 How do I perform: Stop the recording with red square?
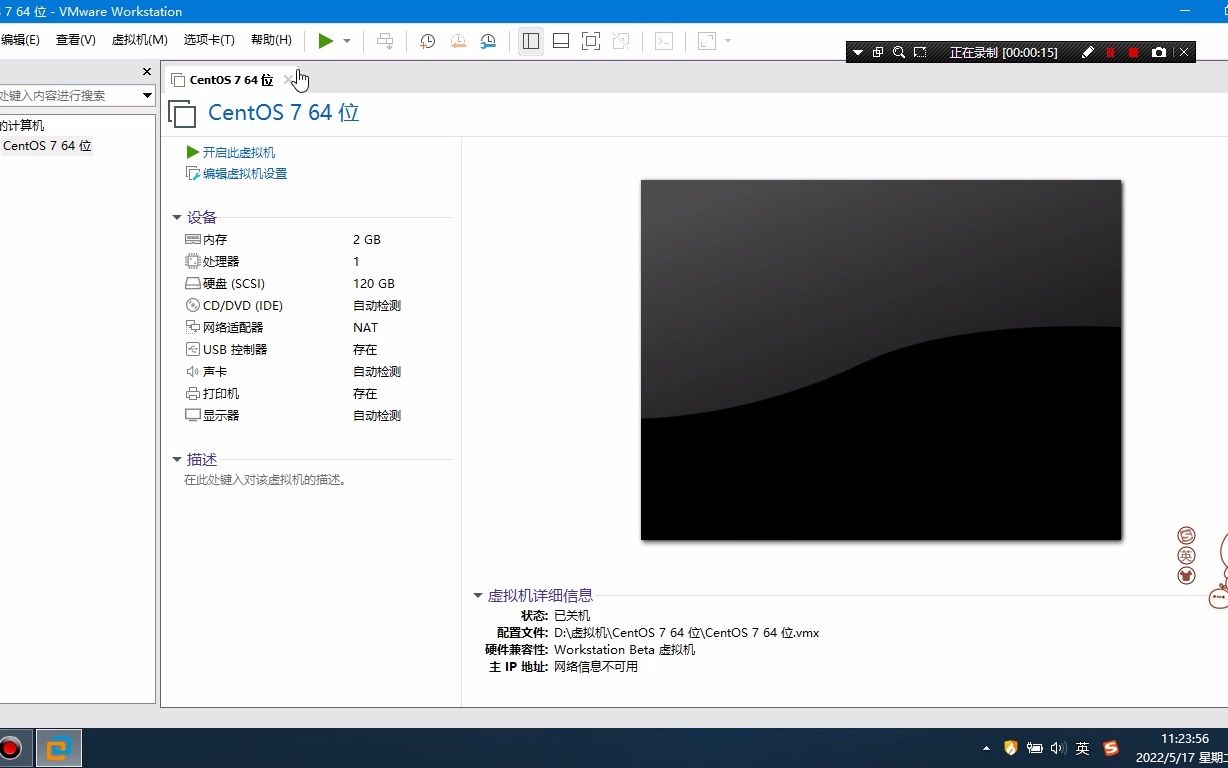[1134, 52]
